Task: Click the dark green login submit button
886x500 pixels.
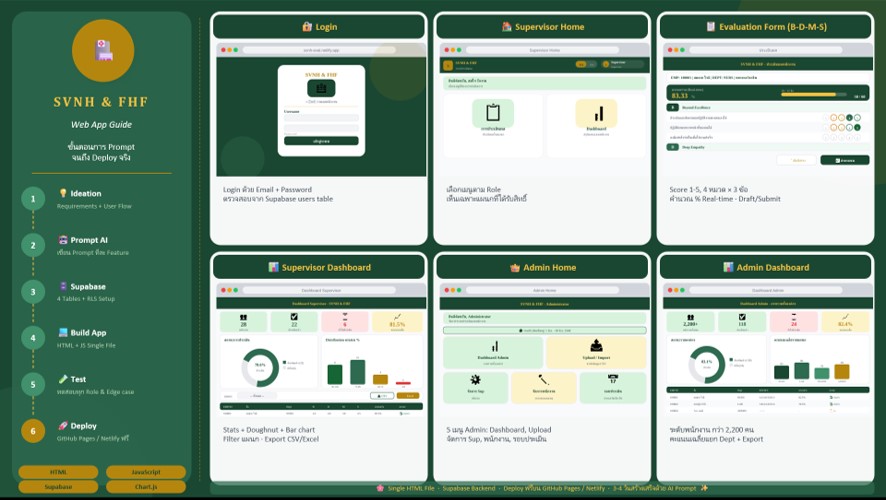Action: coord(321,141)
